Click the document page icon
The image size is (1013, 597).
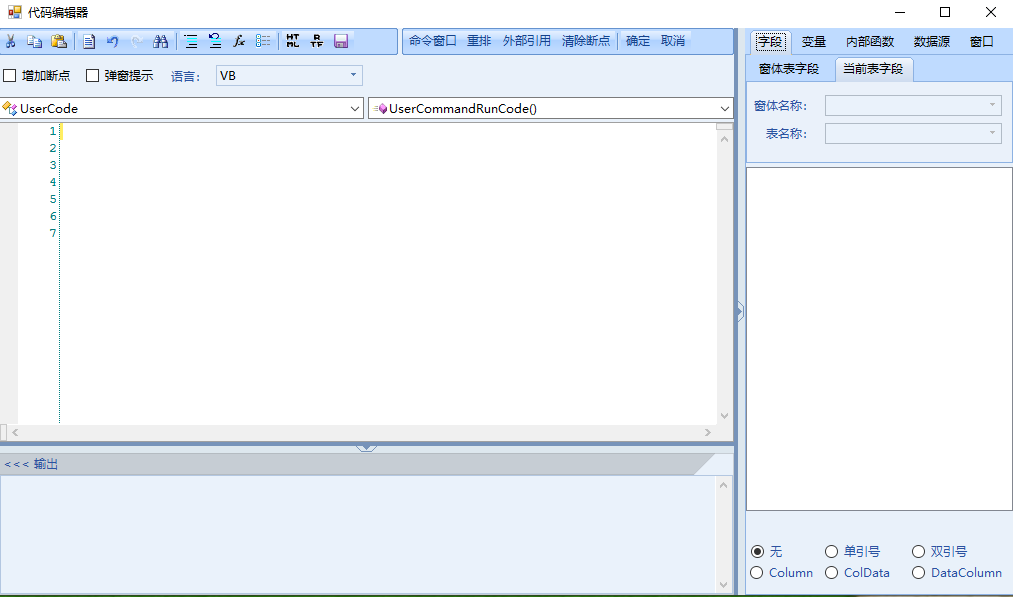[89, 41]
